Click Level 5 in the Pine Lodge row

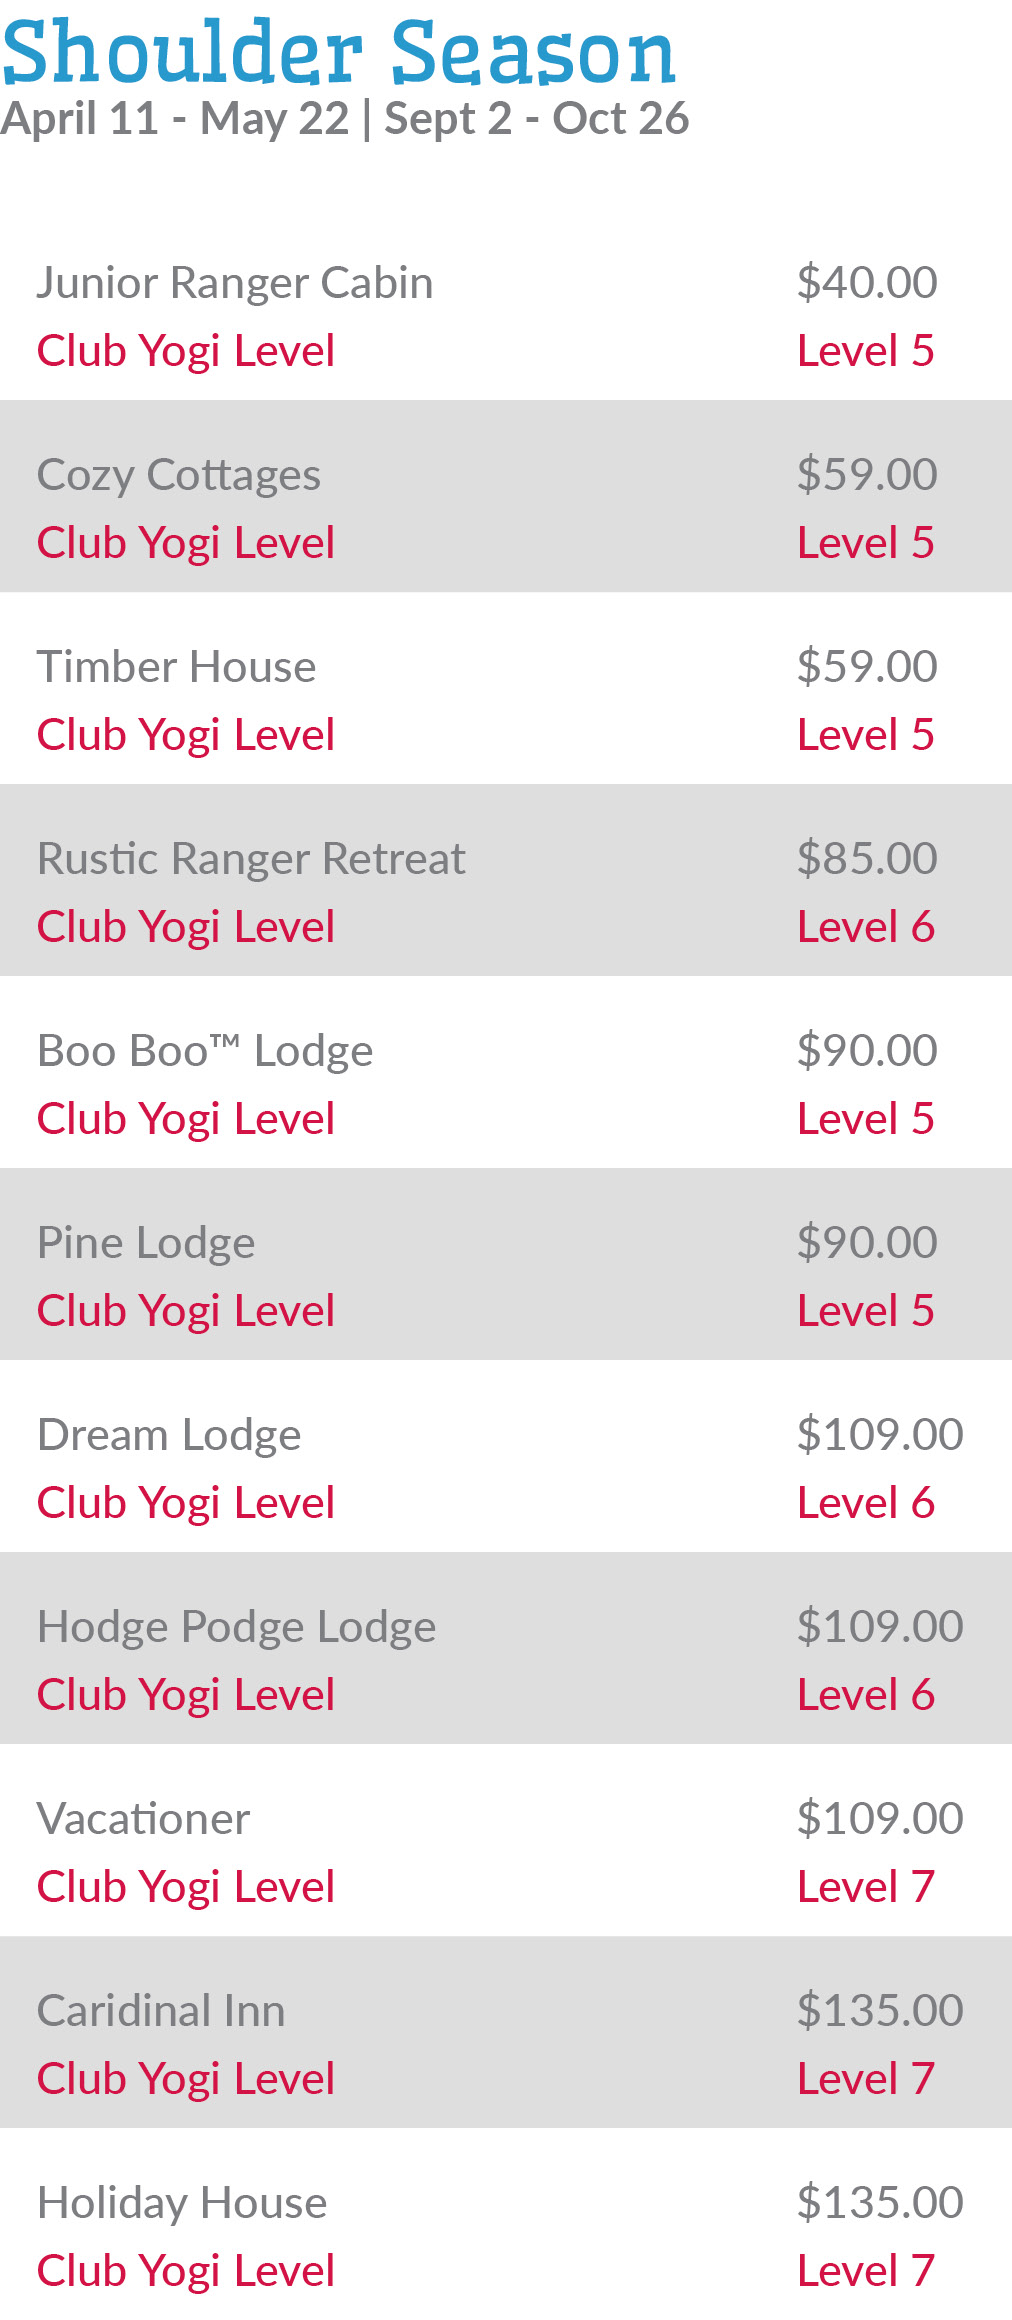coord(866,1311)
